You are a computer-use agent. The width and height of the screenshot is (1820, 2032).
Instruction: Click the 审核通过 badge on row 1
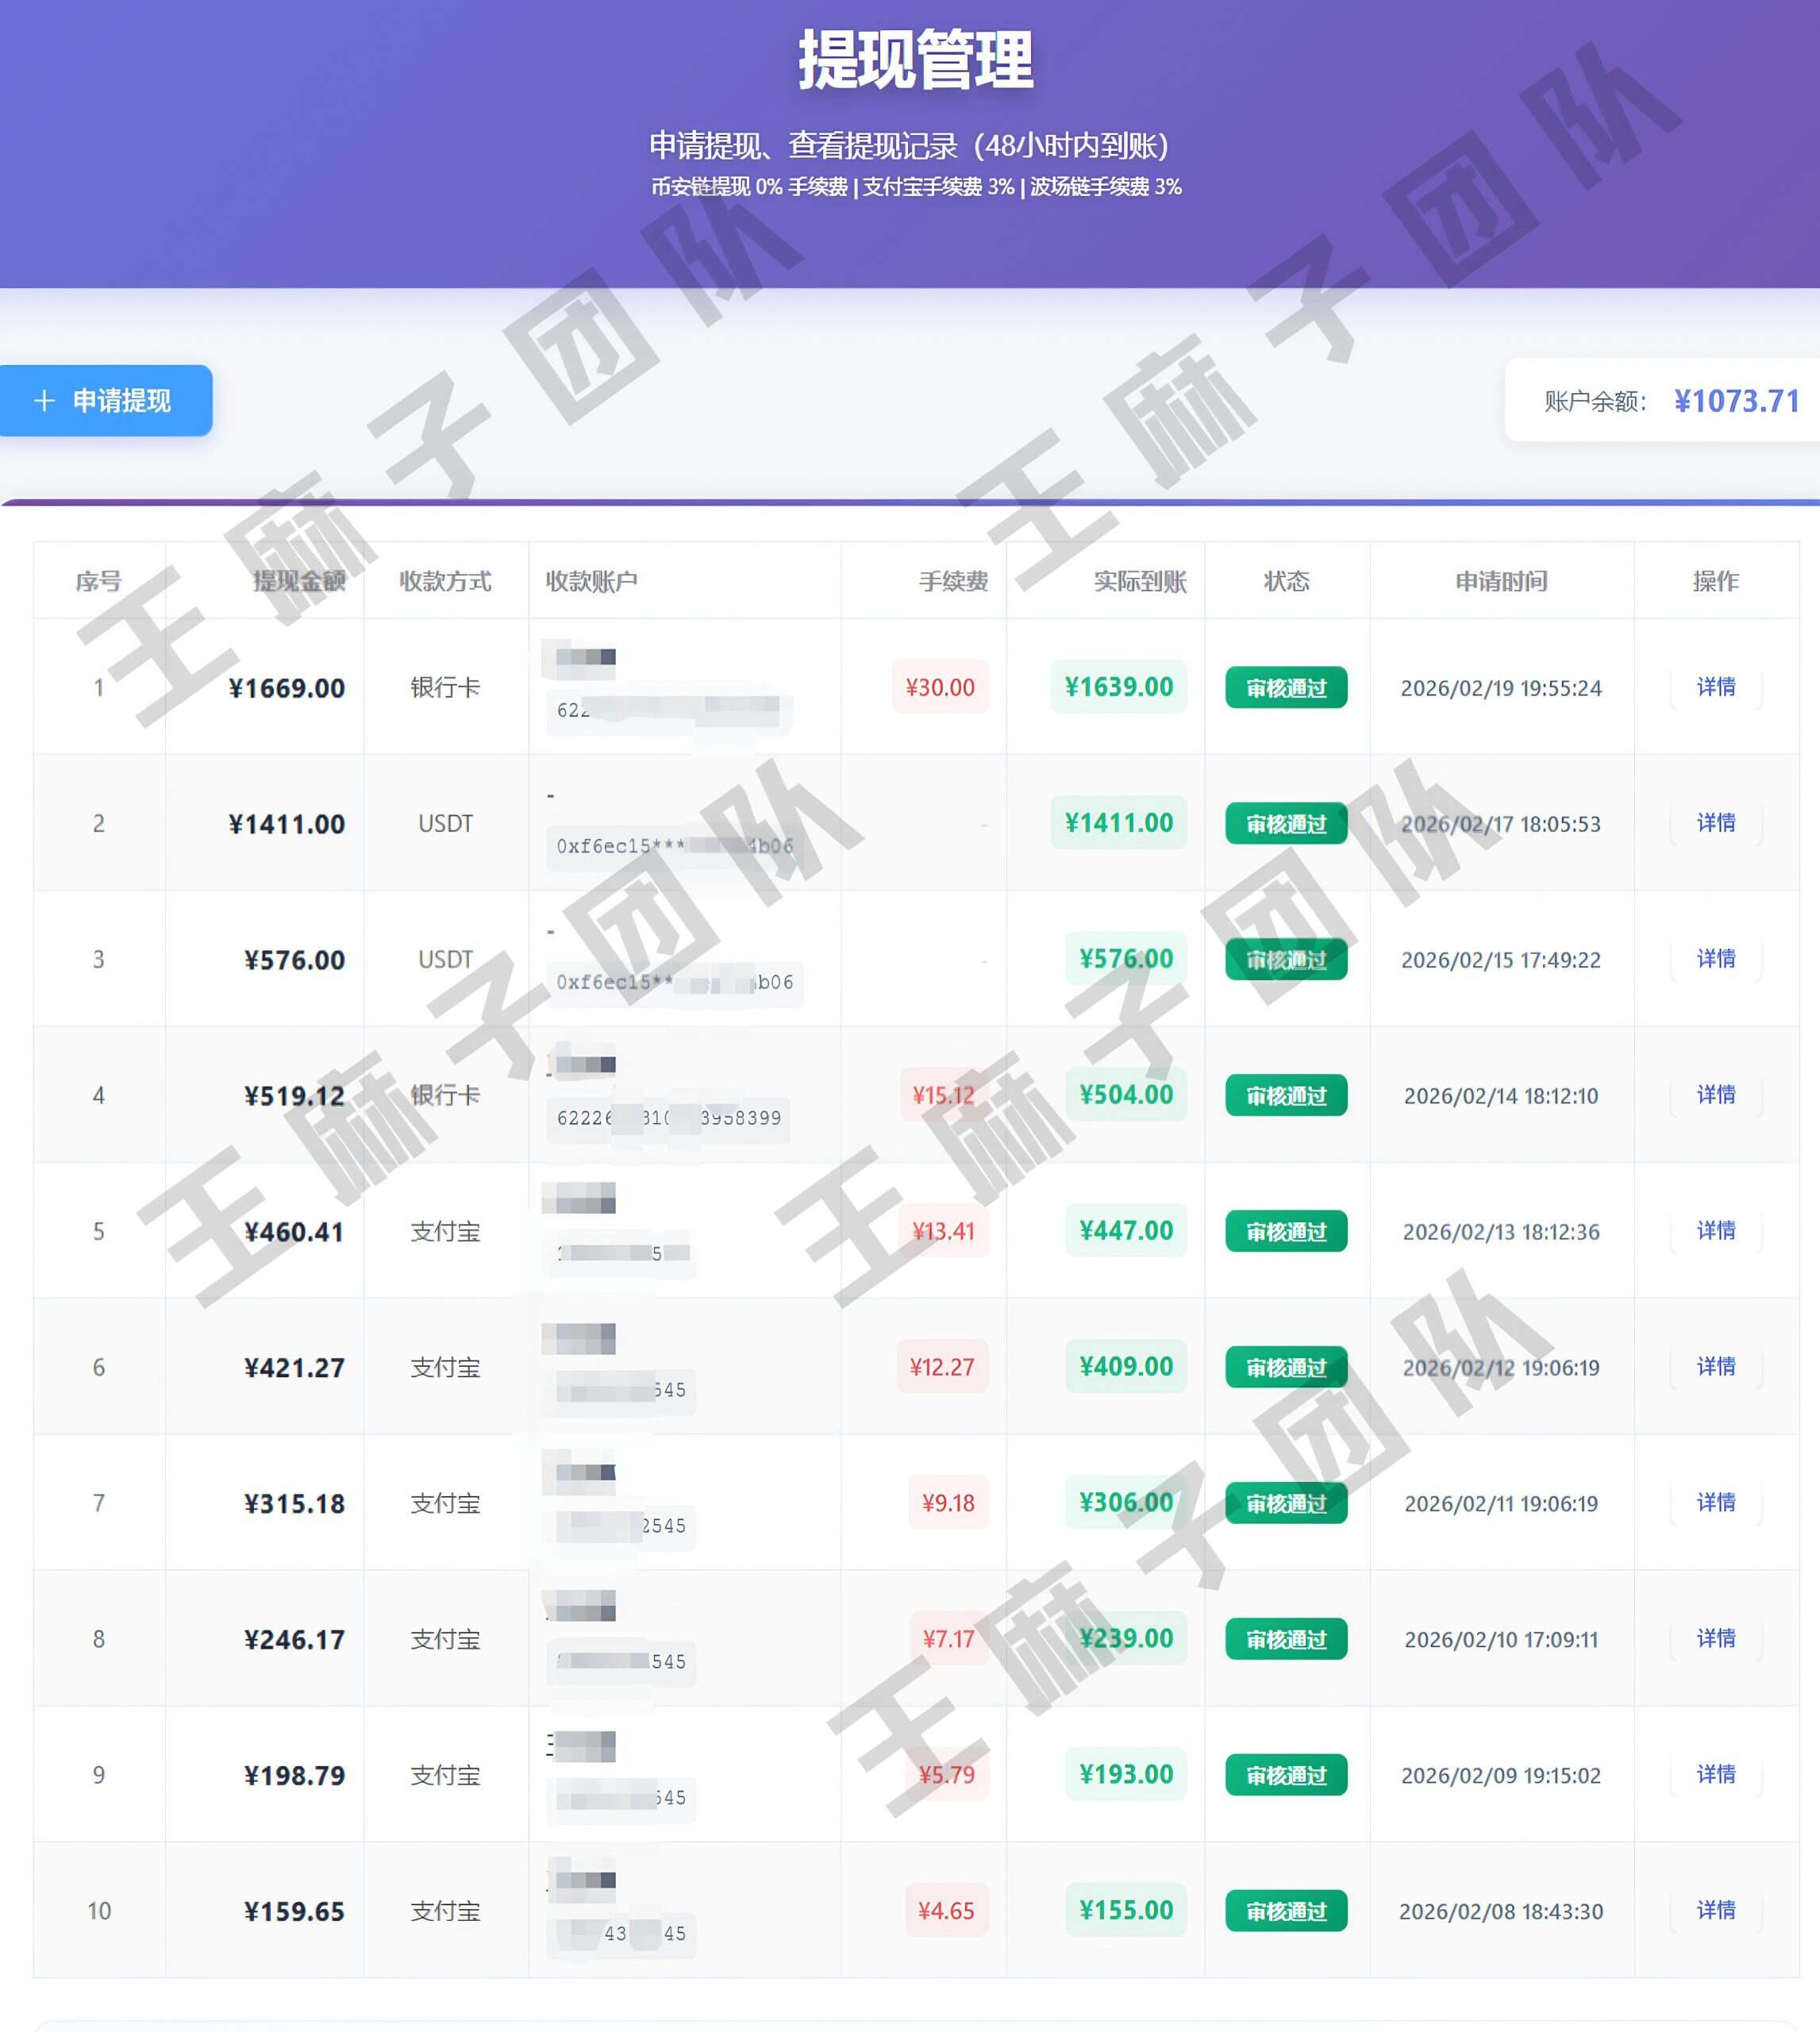[x=1285, y=687]
